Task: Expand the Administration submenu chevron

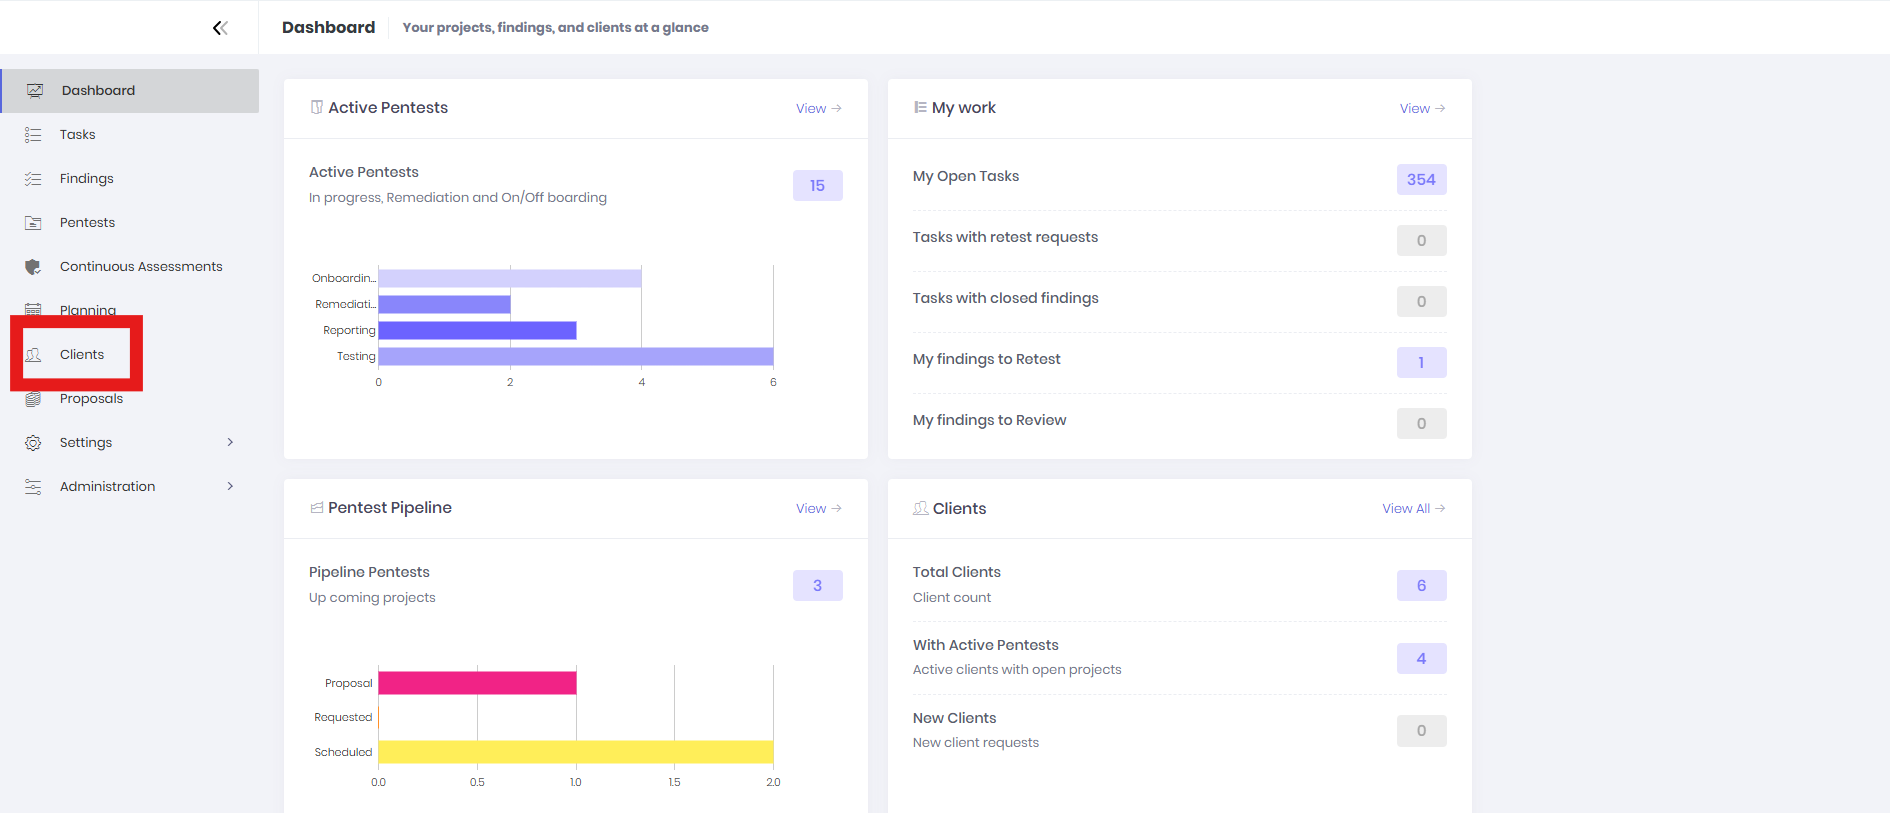Action: pyautogui.click(x=230, y=486)
